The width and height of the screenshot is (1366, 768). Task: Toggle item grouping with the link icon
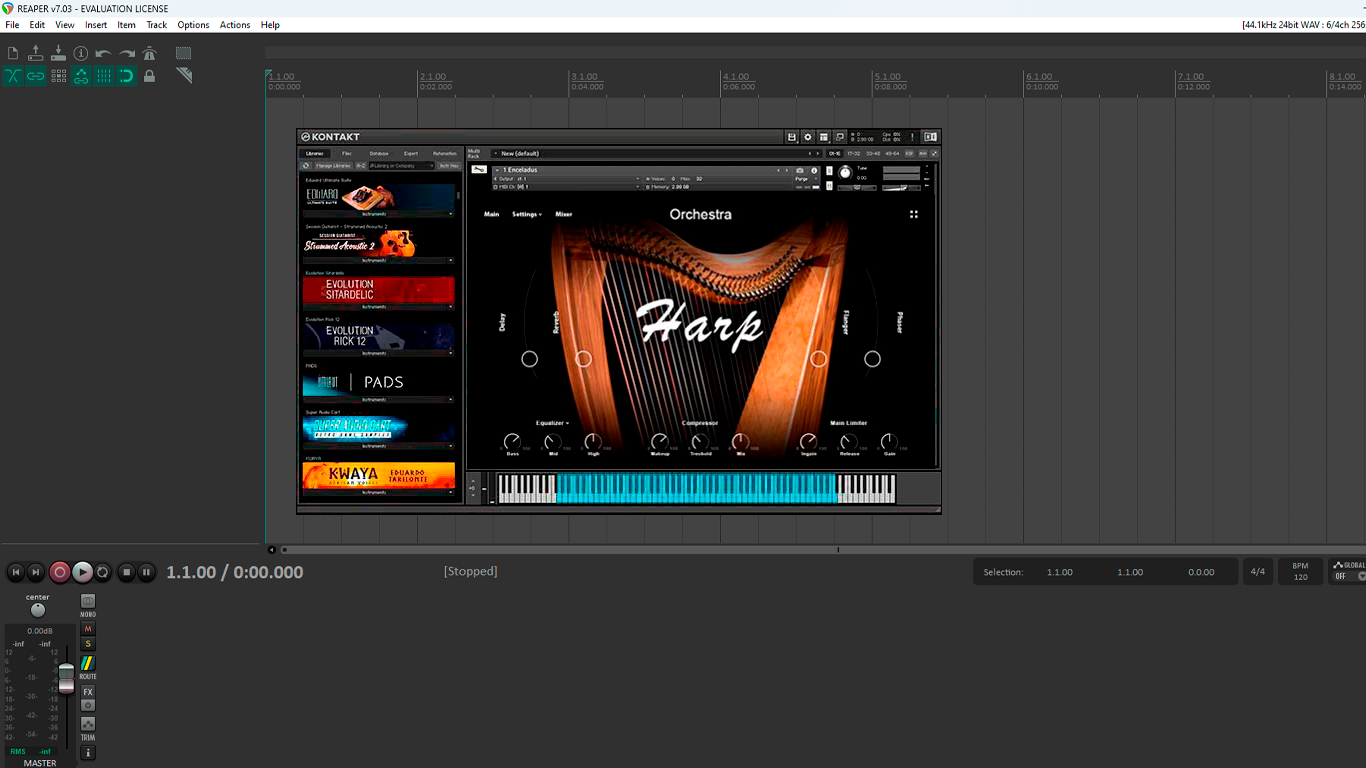point(35,76)
